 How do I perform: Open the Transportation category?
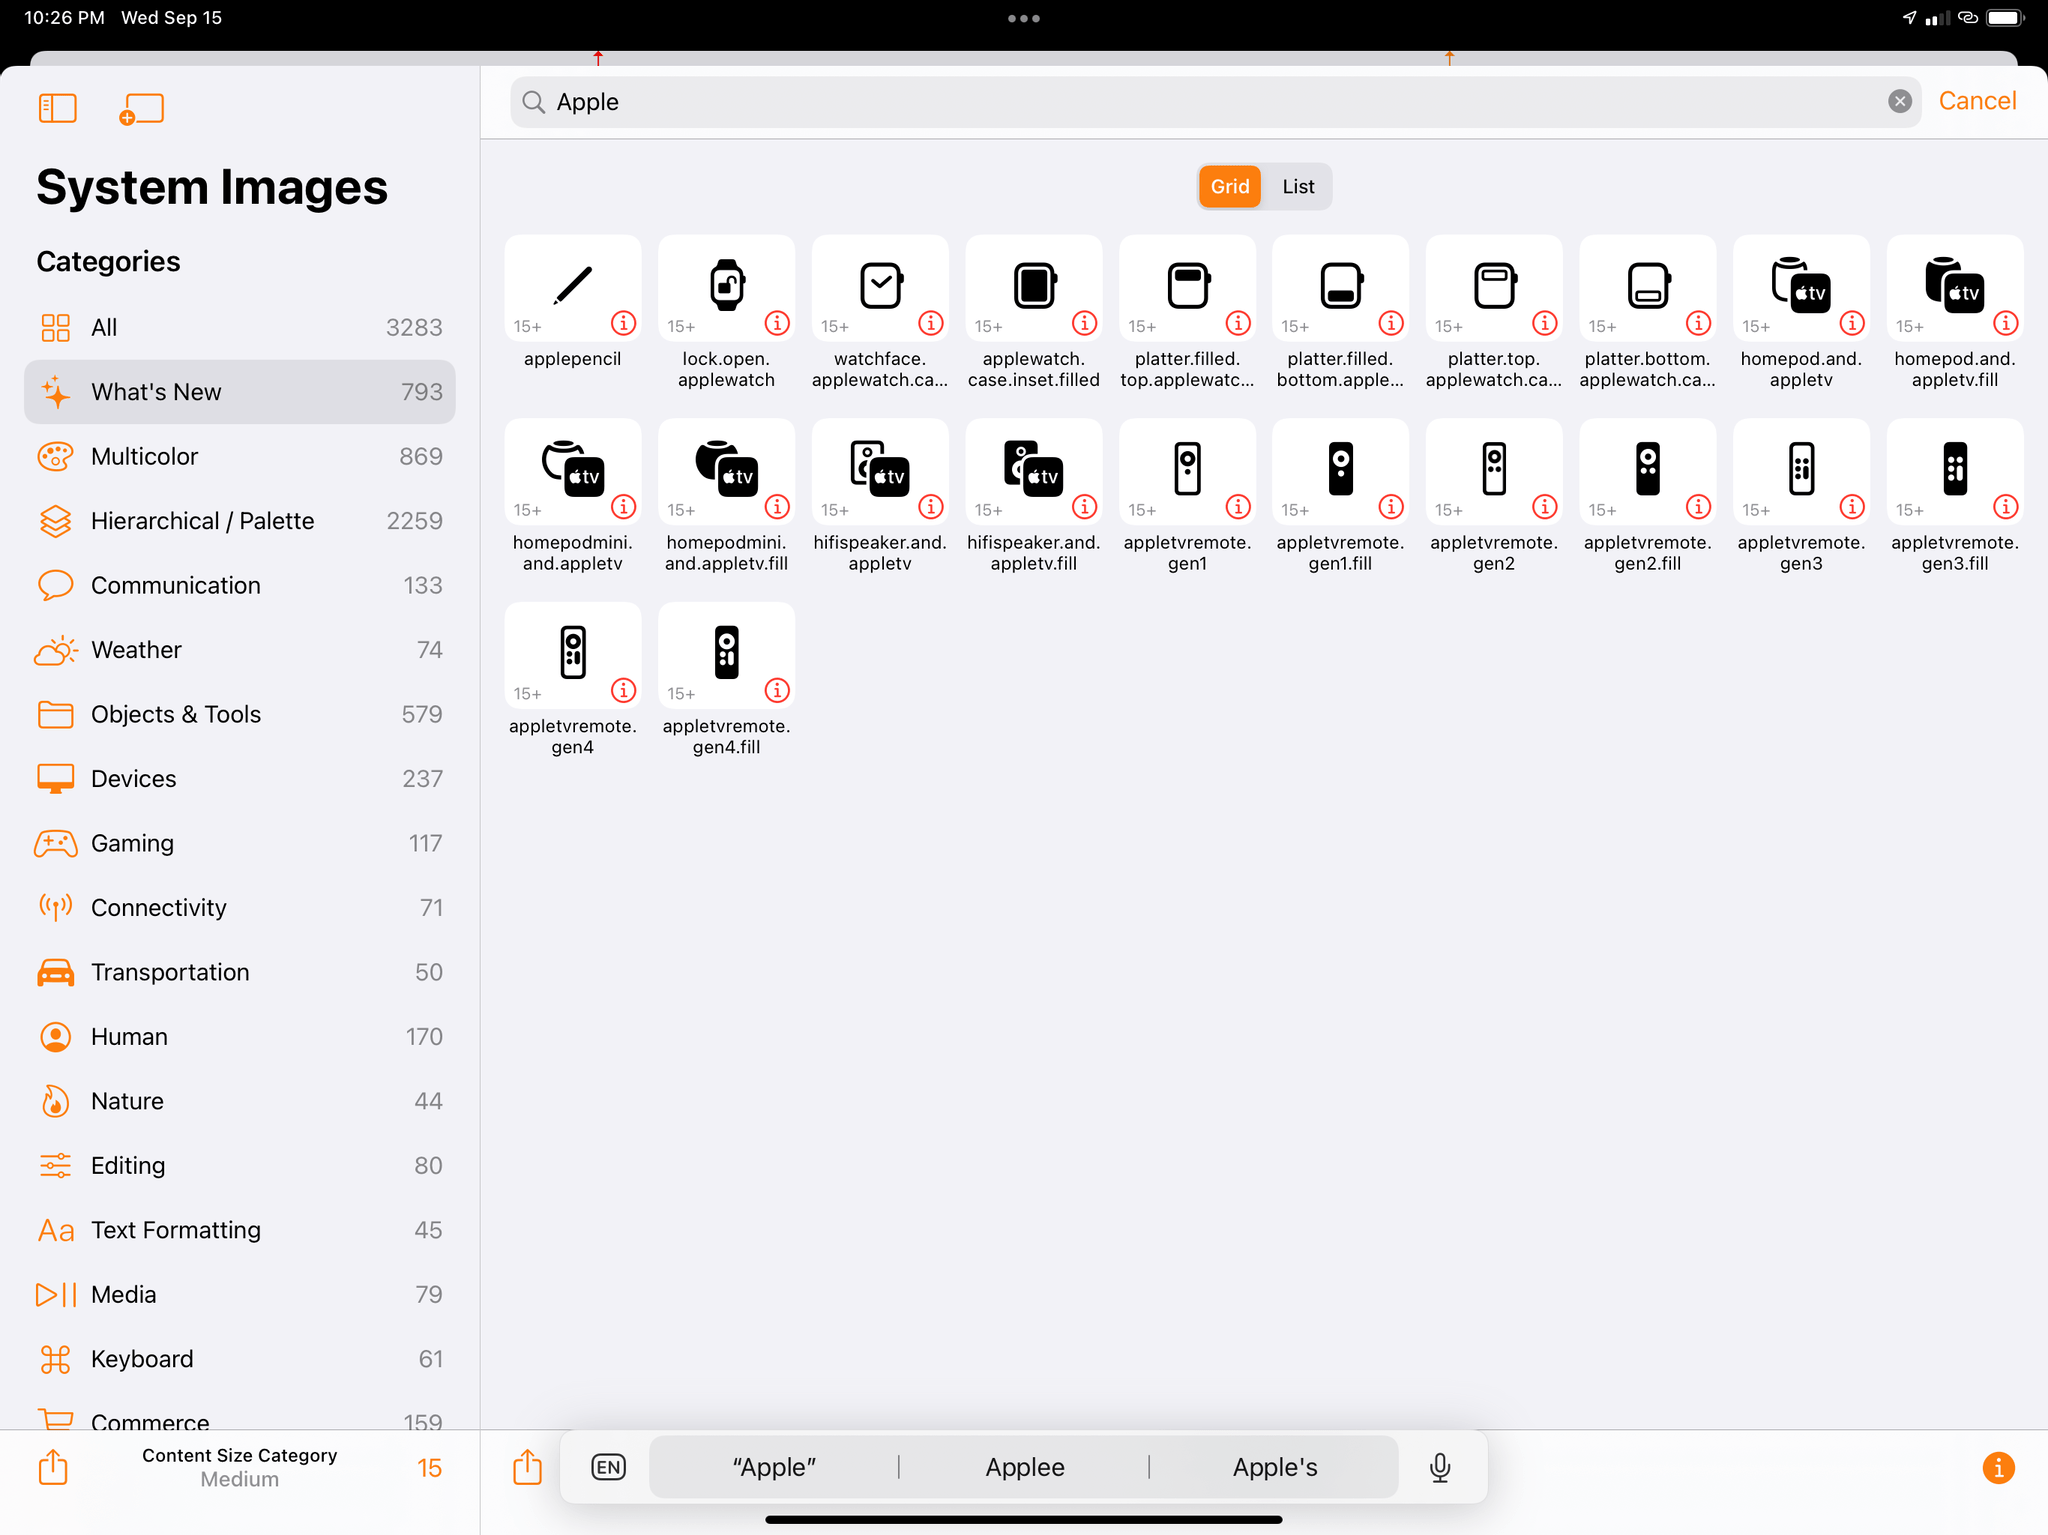(240, 972)
